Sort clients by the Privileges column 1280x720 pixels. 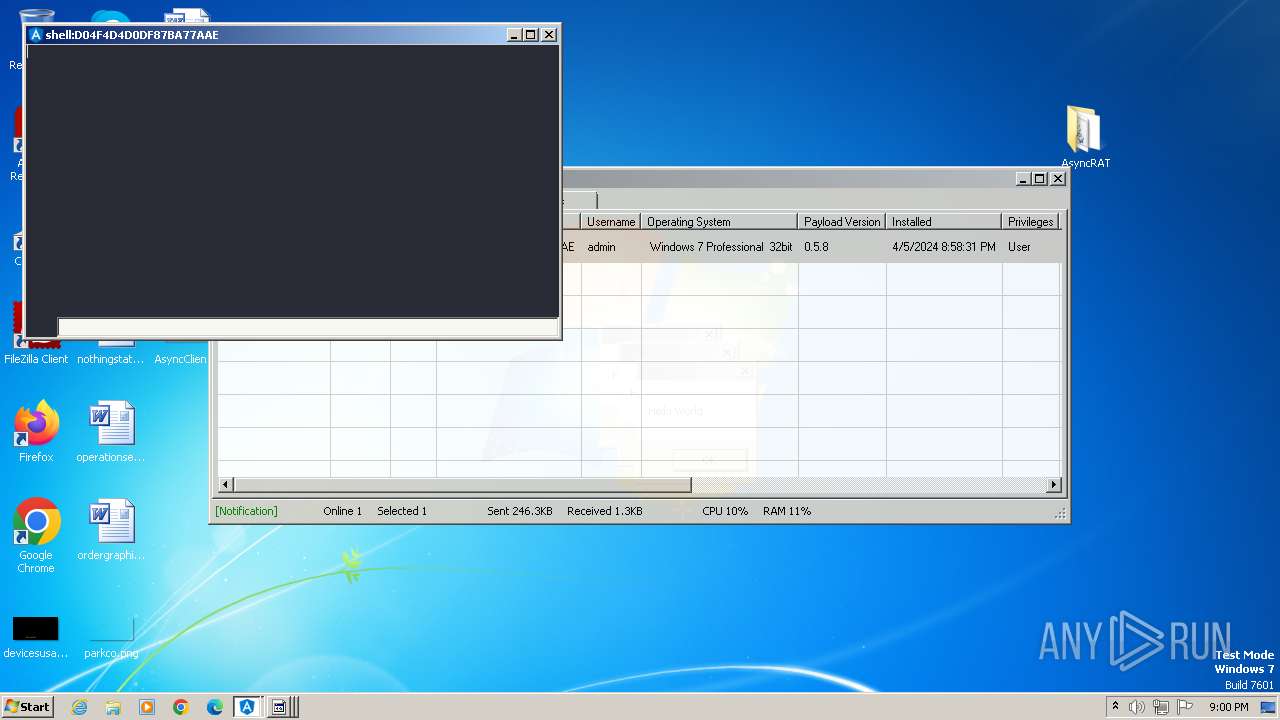1030,222
